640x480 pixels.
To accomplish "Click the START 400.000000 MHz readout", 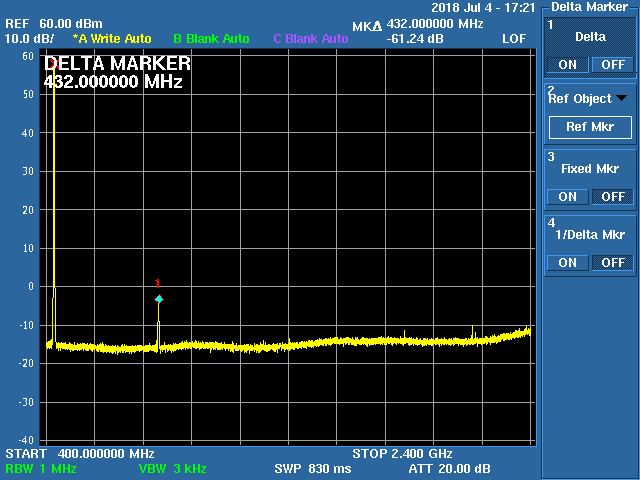I will click(80, 453).
